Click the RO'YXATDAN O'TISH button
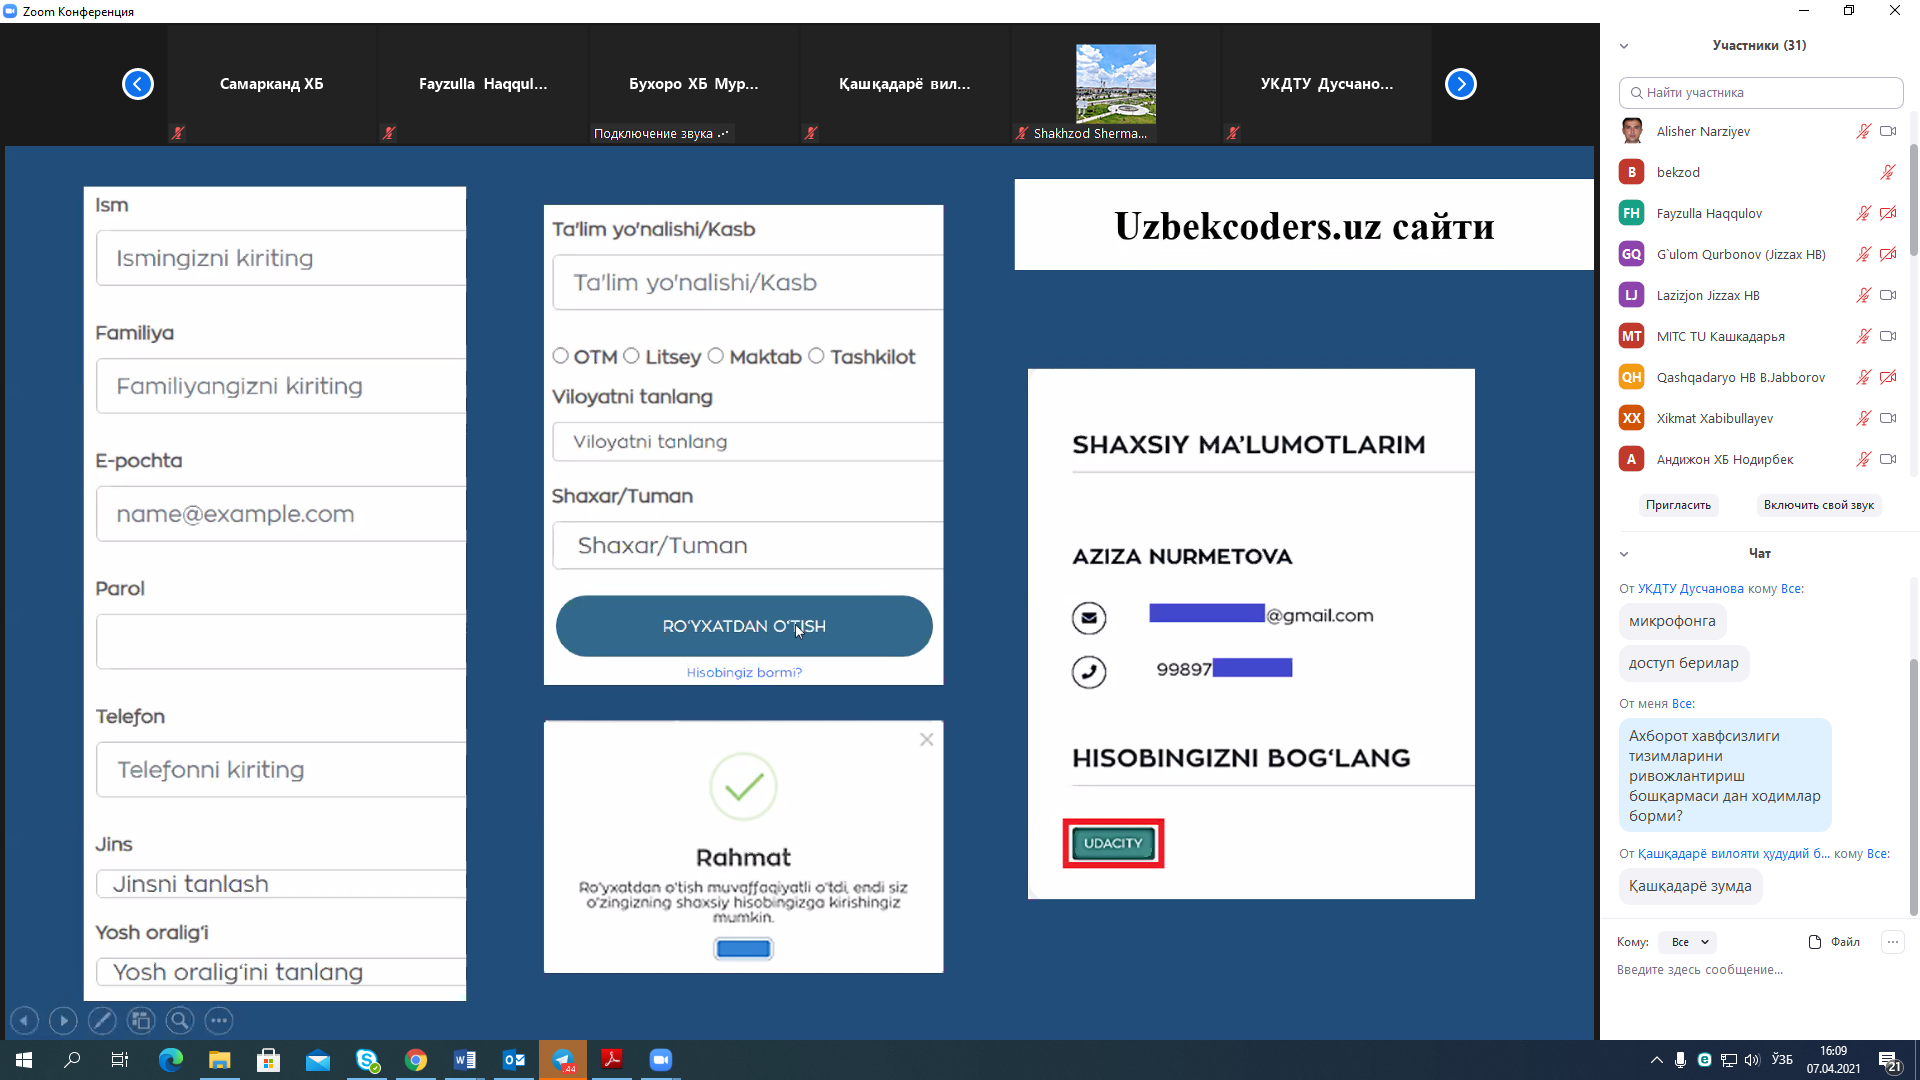Viewport: 1920px width, 1080px height. tap(744, 626)
